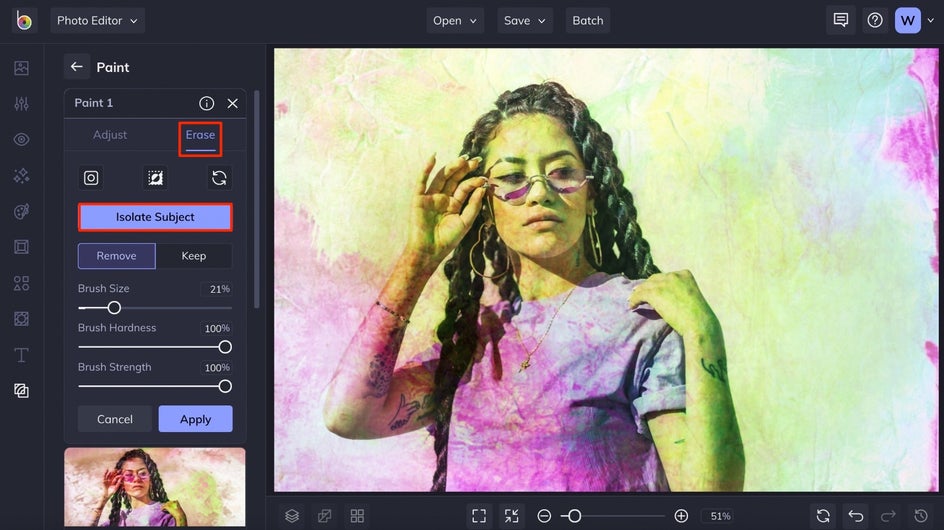Open the help question mark icon
Image resolution: width=944 pixels, height=530 pixels.
(875, 20)
